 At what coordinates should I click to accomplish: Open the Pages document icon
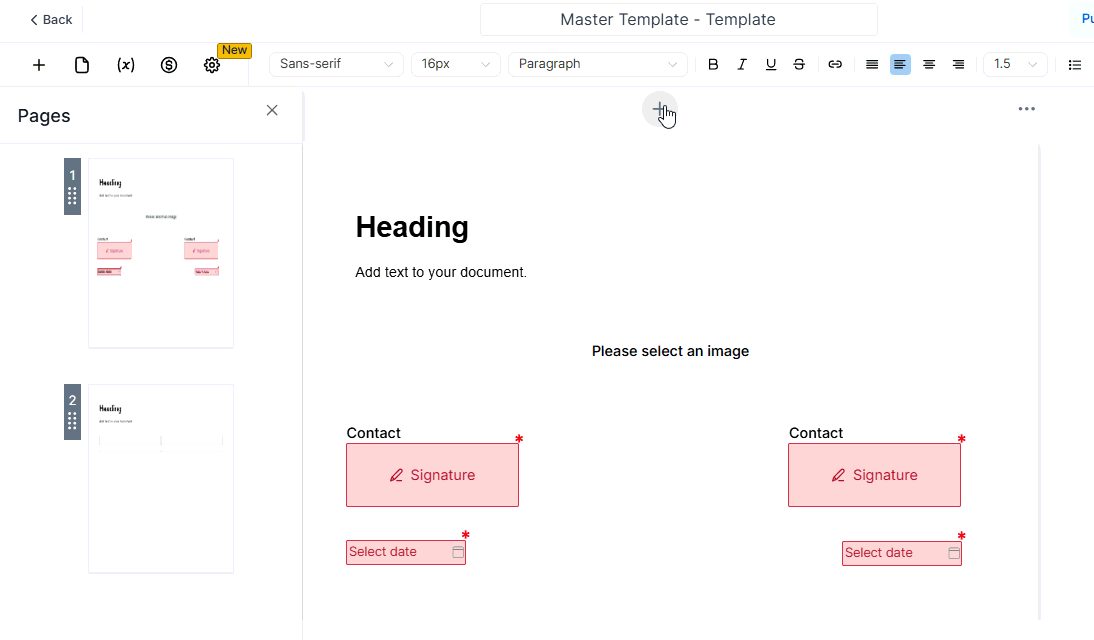tap(82, 65)
